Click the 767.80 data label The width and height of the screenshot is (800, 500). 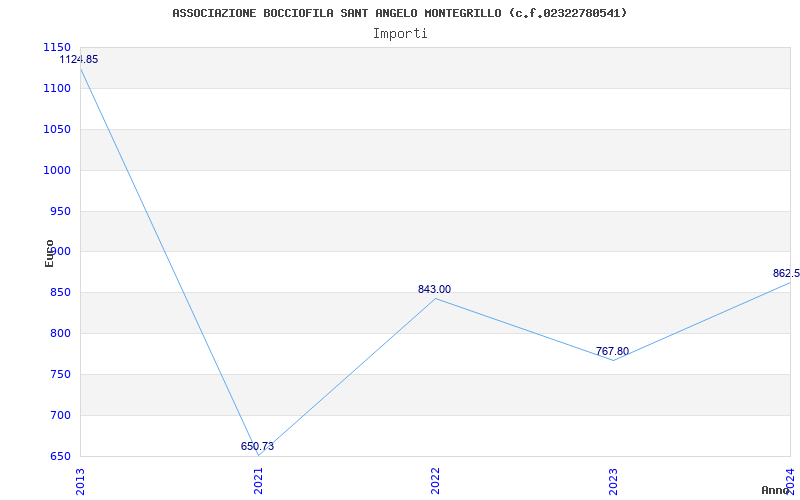click(612, 352)
